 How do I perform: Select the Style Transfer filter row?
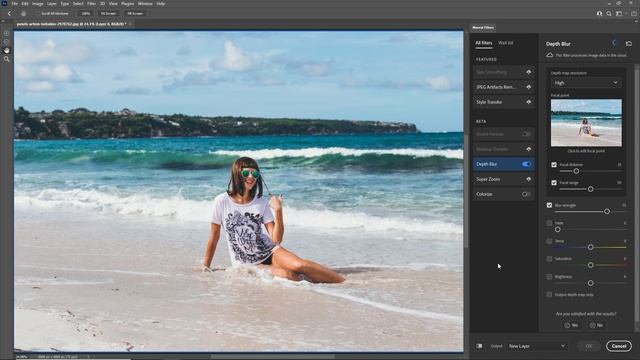click(504, 102)
